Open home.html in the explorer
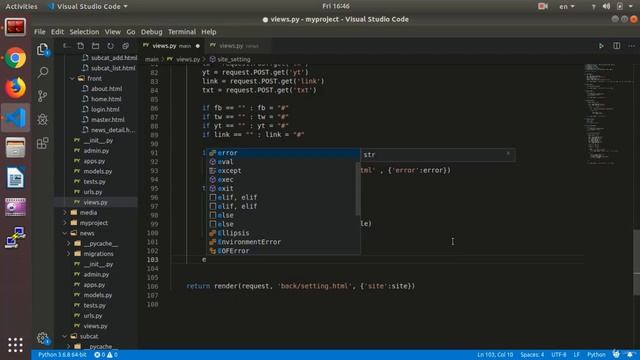Viewport: 640px width, 360px height. pyautogui.click(x=106, y=99)
